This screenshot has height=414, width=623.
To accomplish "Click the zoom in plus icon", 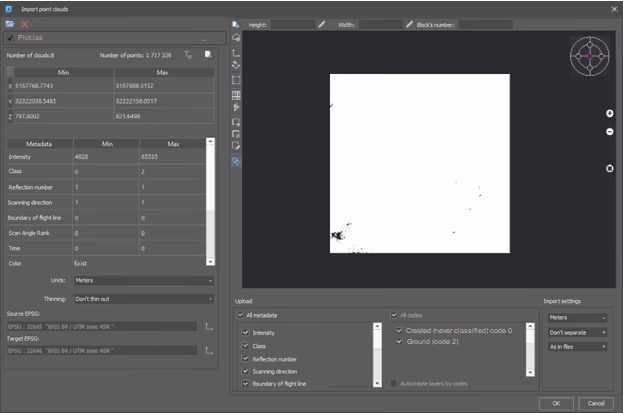I will pos(609,114).
